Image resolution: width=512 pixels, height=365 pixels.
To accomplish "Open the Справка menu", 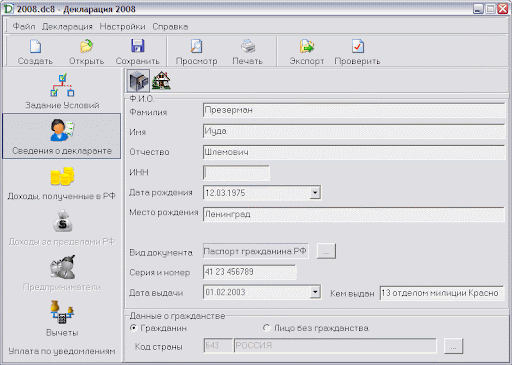I will click(x=170, y=26).
